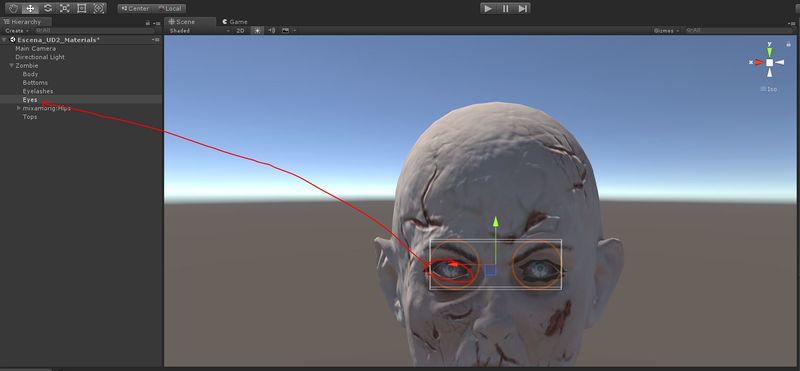The image size is (800, 371).
Task: Select the Eyelashes child object
Action: [38, 91]
